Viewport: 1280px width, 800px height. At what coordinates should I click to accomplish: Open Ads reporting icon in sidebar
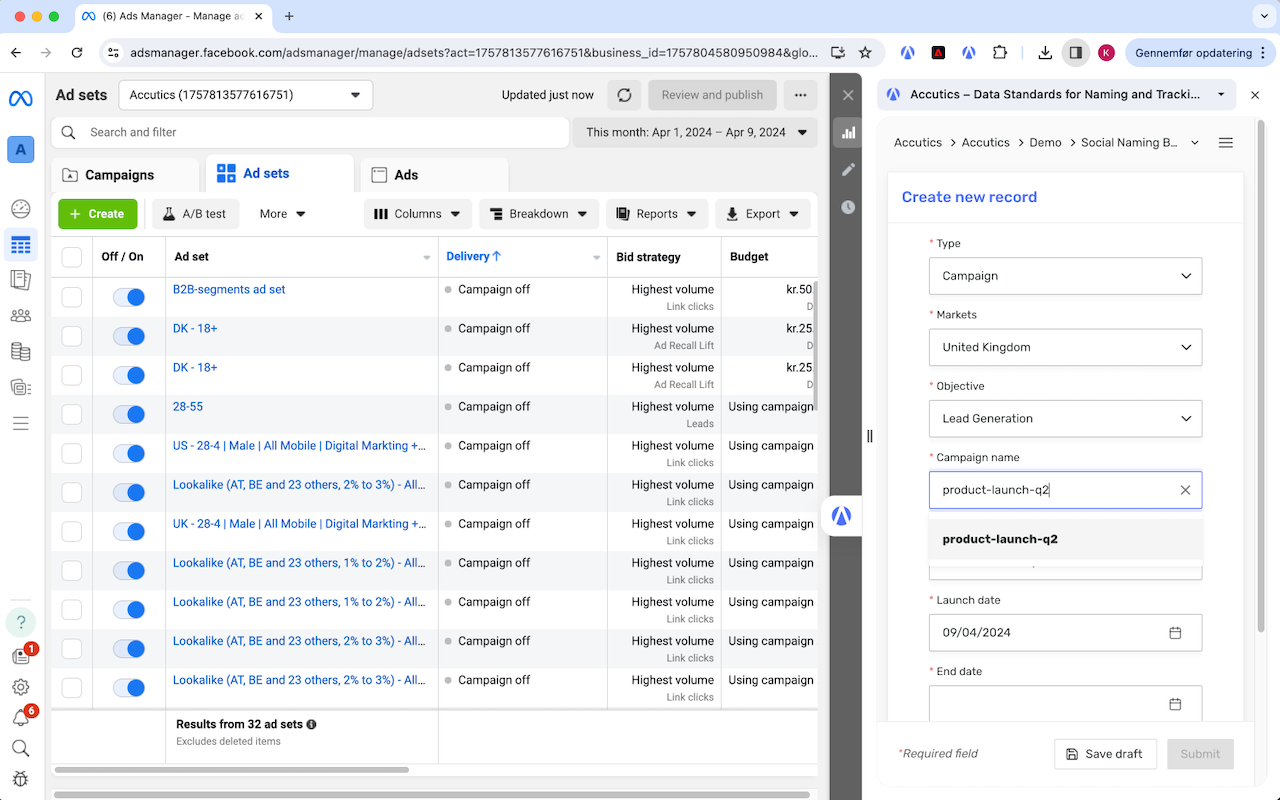pyautogui.click(x=21, y=280)
